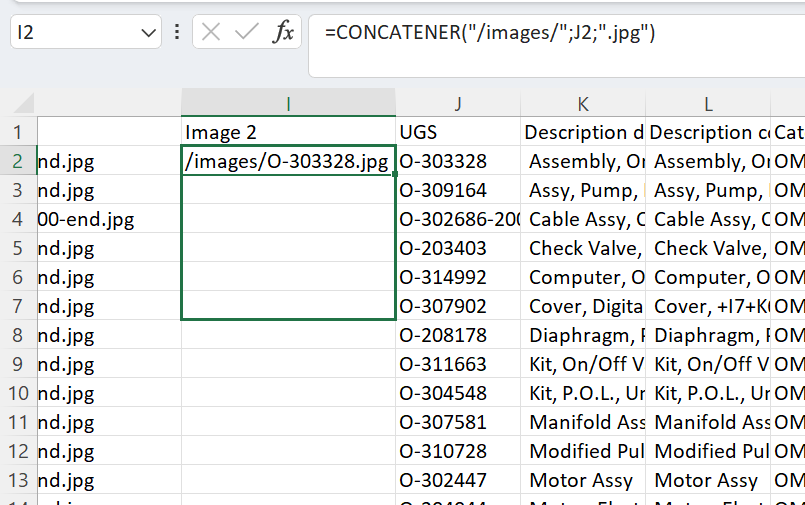This screenshot has height=505, width=805.
Task: Select cell with O-309164
Action: coord(457,190)
